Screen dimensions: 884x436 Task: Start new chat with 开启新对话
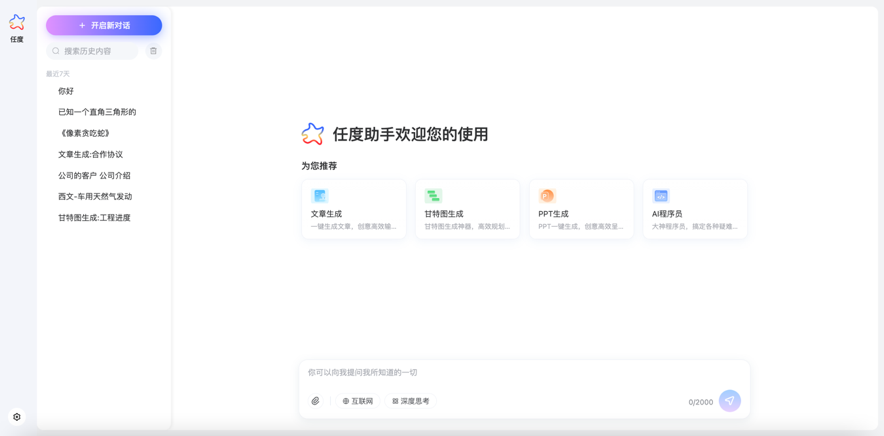[104, 25]
